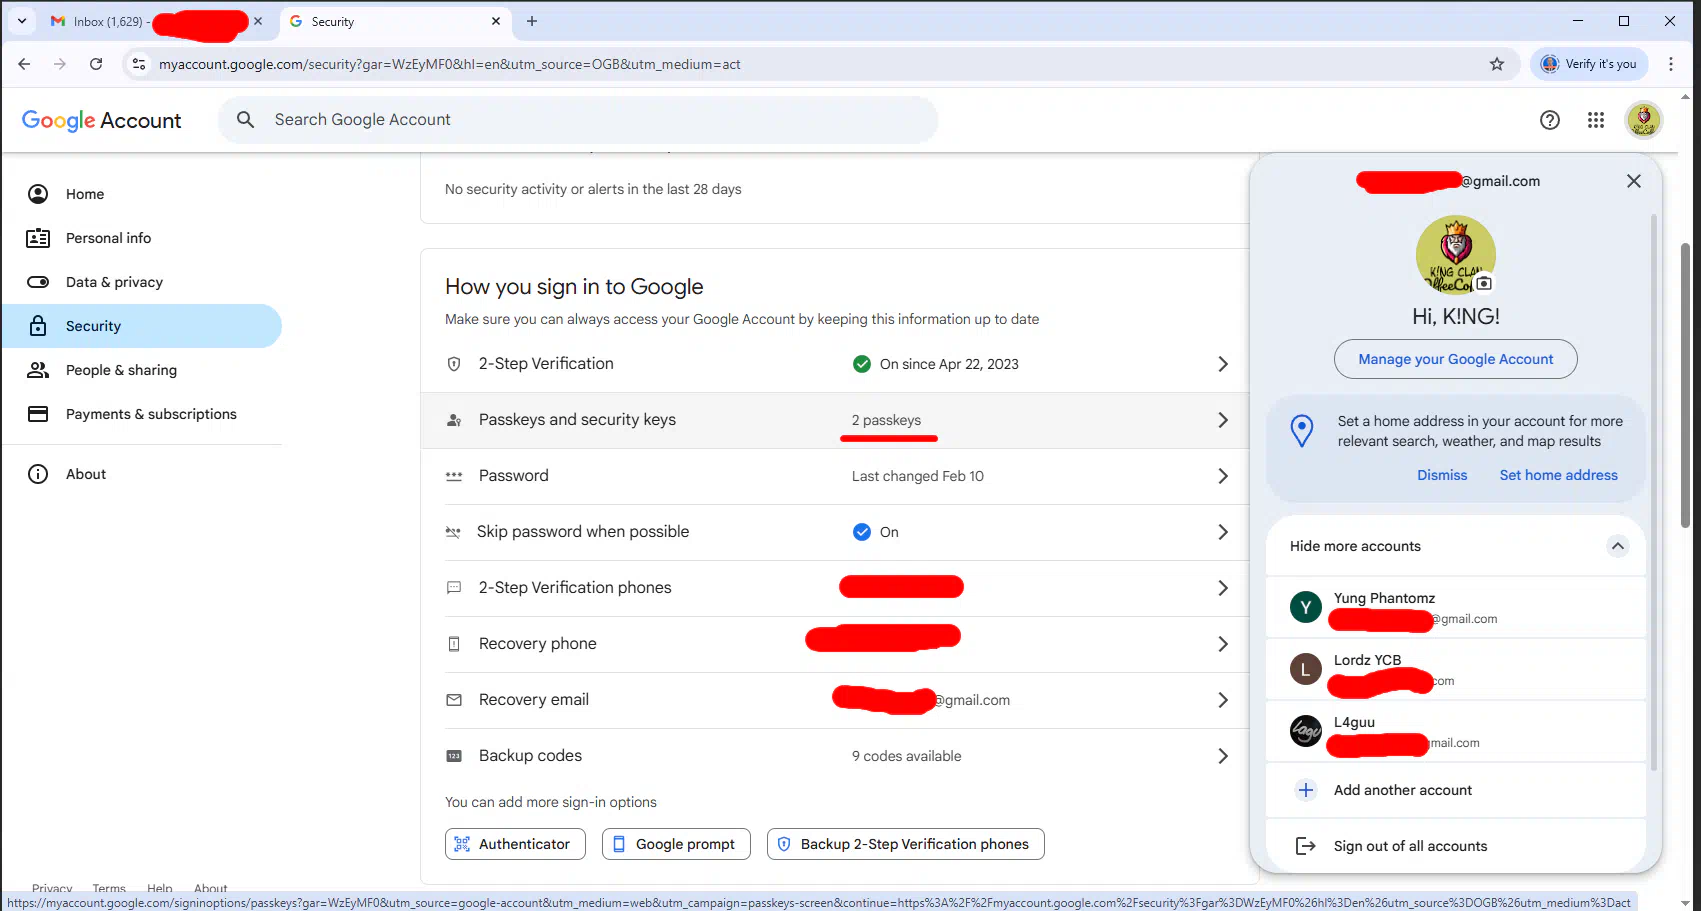The width and height of the screenshot is (1701, 911).
Task: Click the Passkeys and security keys icon
Action: click(454, 420)
